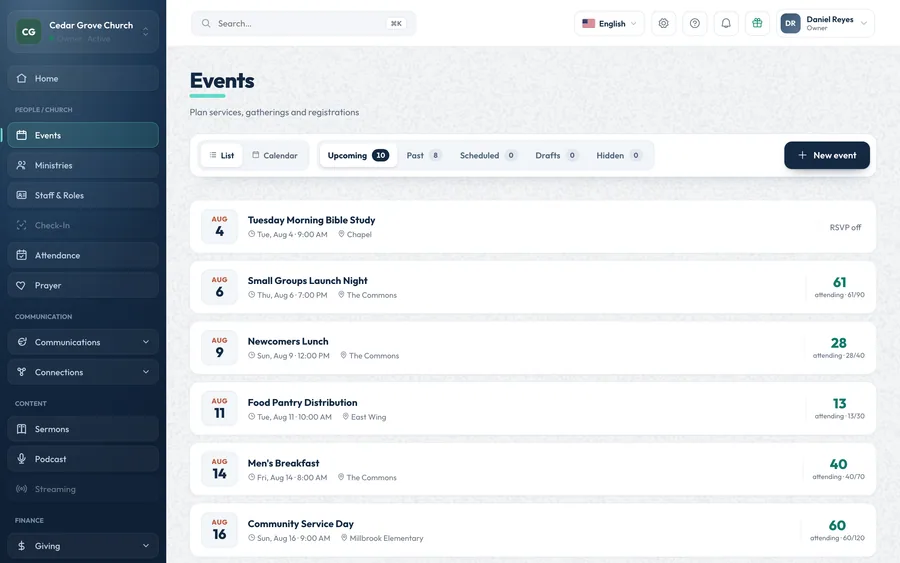Click the Sermons book icon
The width and height of the screenshot is (900, 563).
coord(21,429)
